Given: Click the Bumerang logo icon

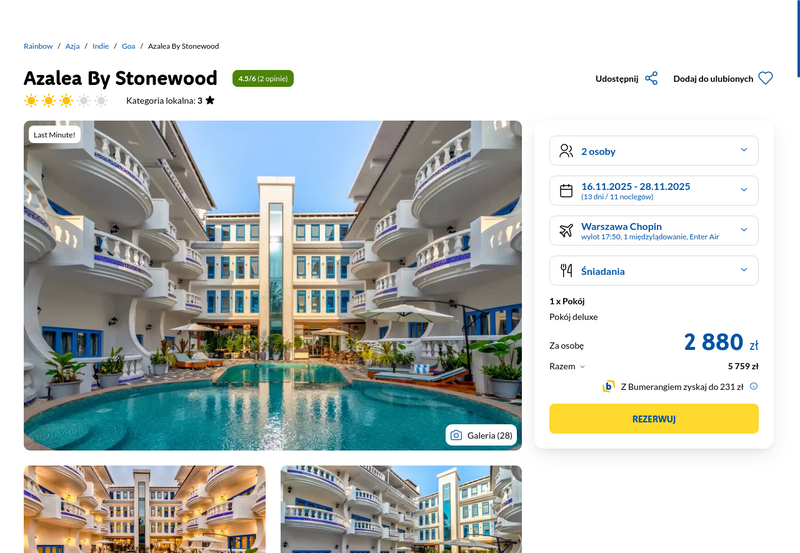Looking at the screenshot, I should point(608,386).
